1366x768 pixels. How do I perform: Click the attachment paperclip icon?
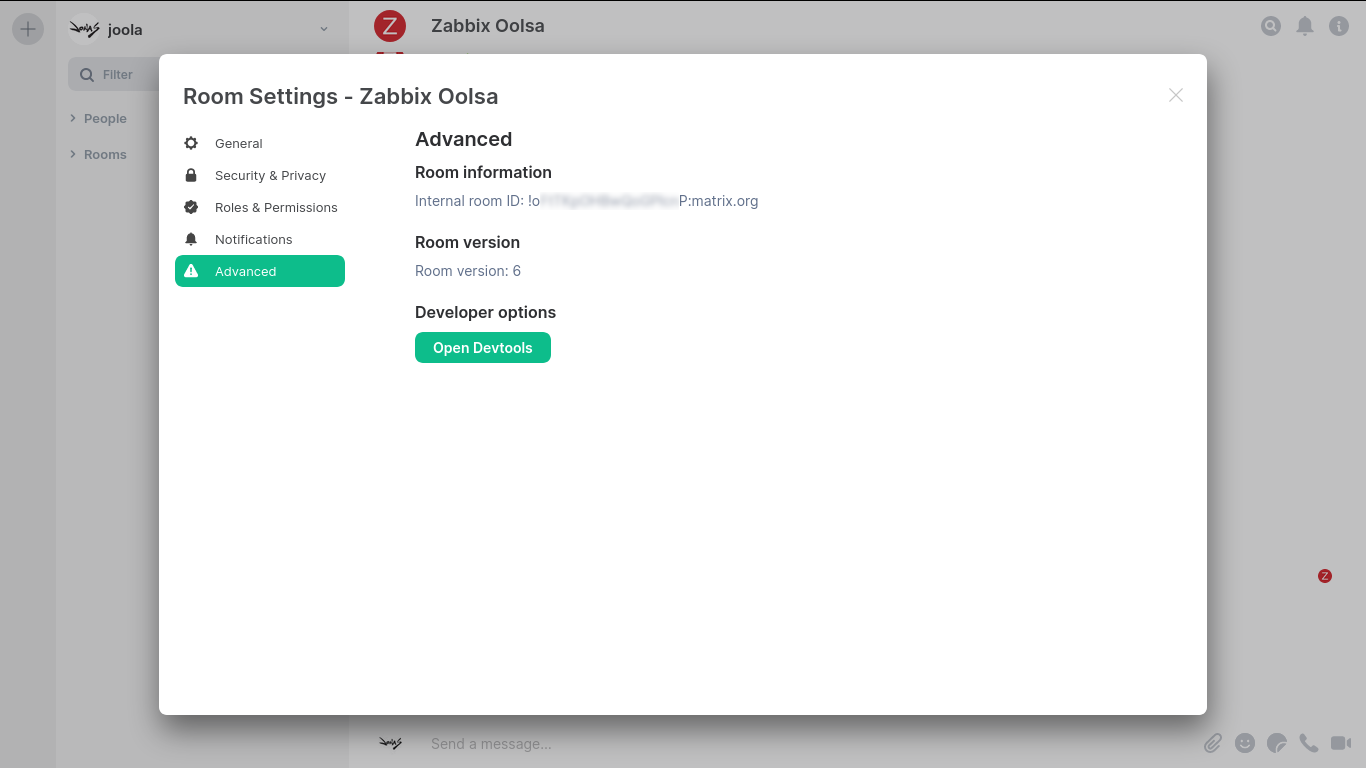1213,743
